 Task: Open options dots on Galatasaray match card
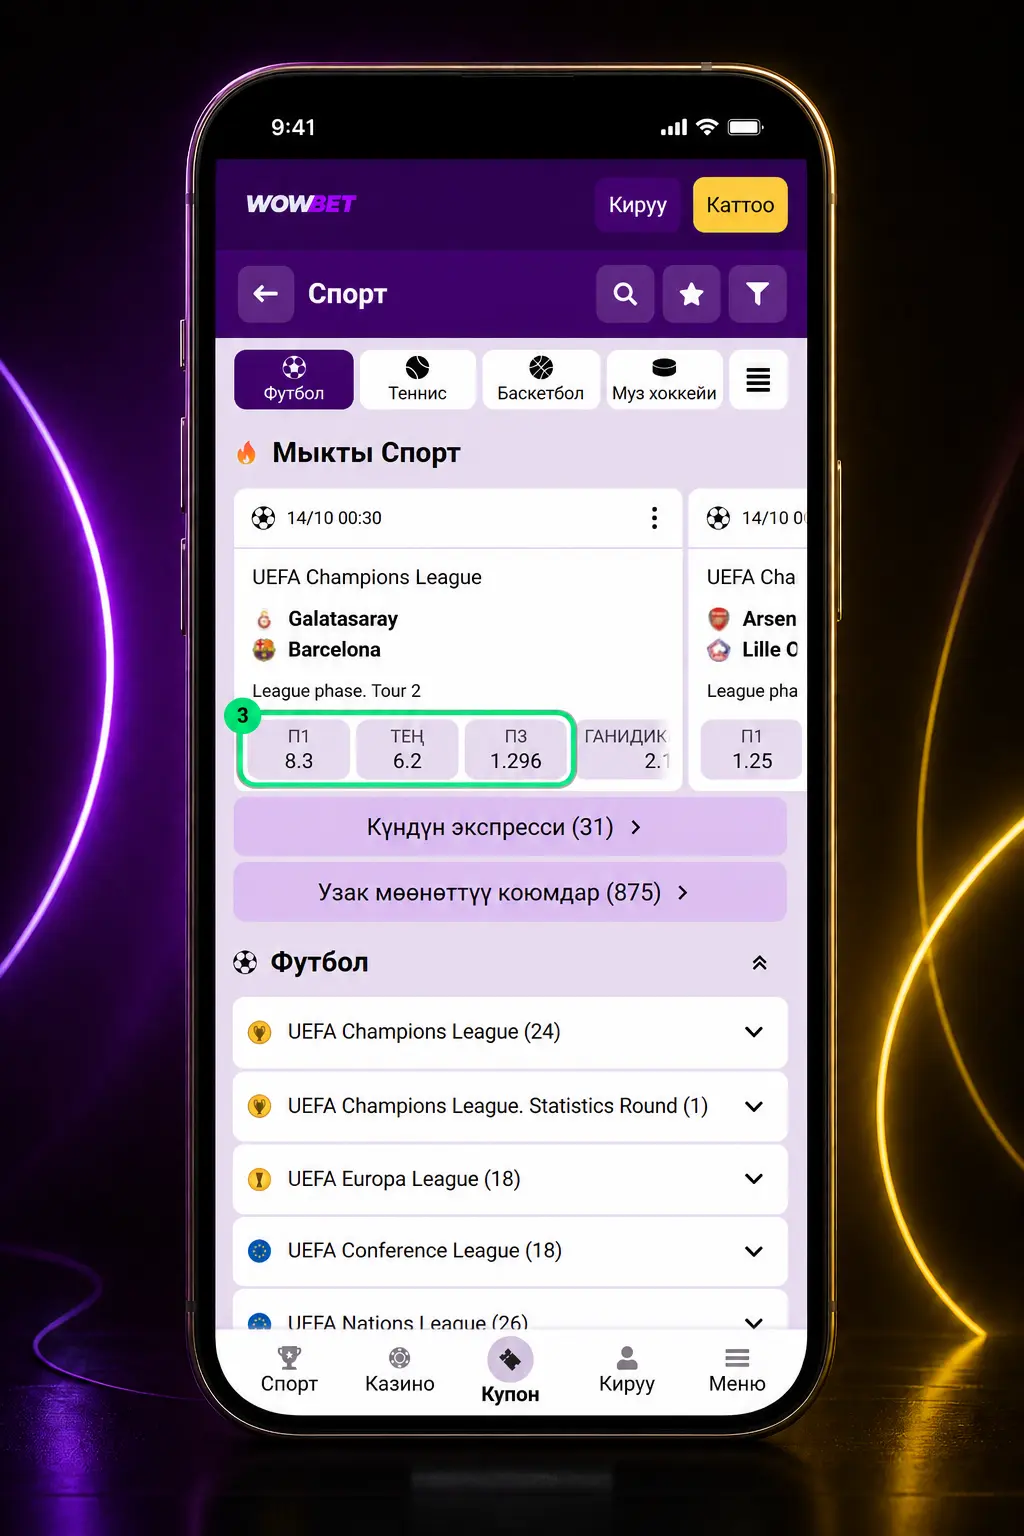tap(654, 518)
